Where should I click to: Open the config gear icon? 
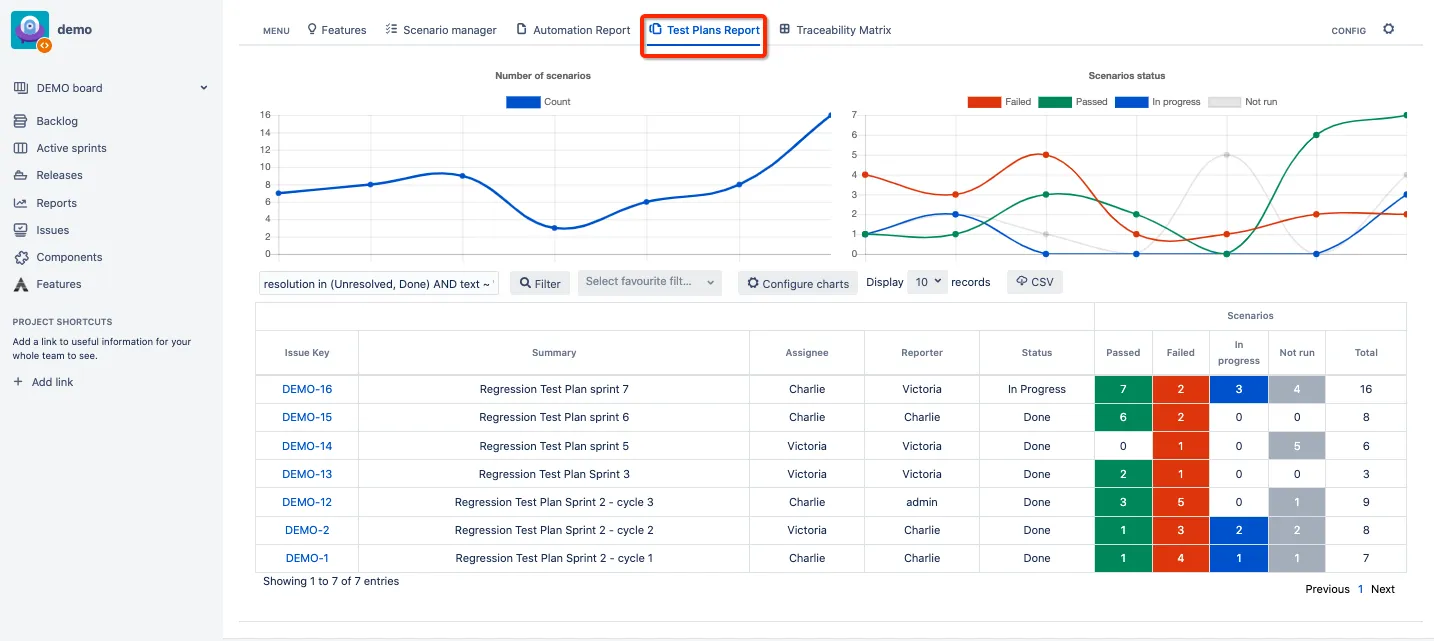[x=1388, y=29]
